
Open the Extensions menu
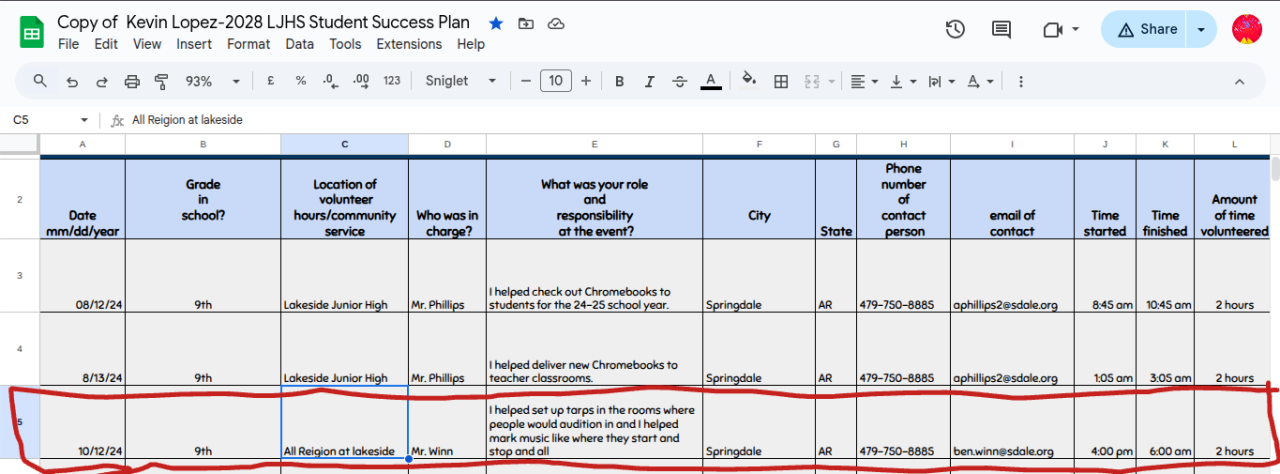coord(409,44)
